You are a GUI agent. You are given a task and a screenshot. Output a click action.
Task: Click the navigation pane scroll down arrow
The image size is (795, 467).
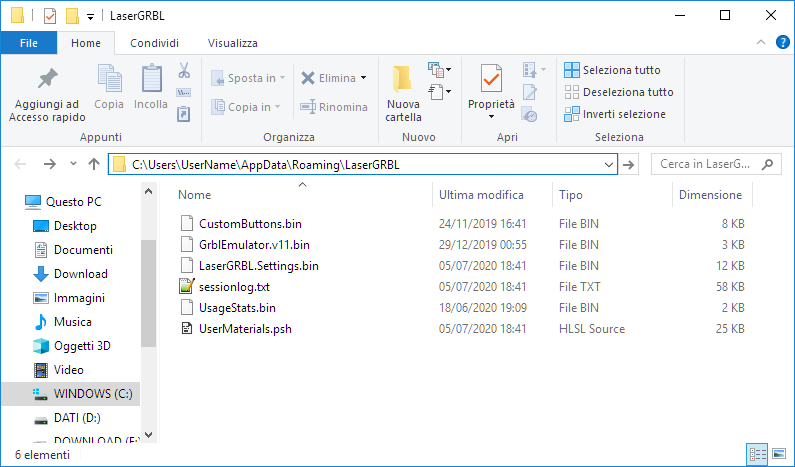tap(149, 435)
